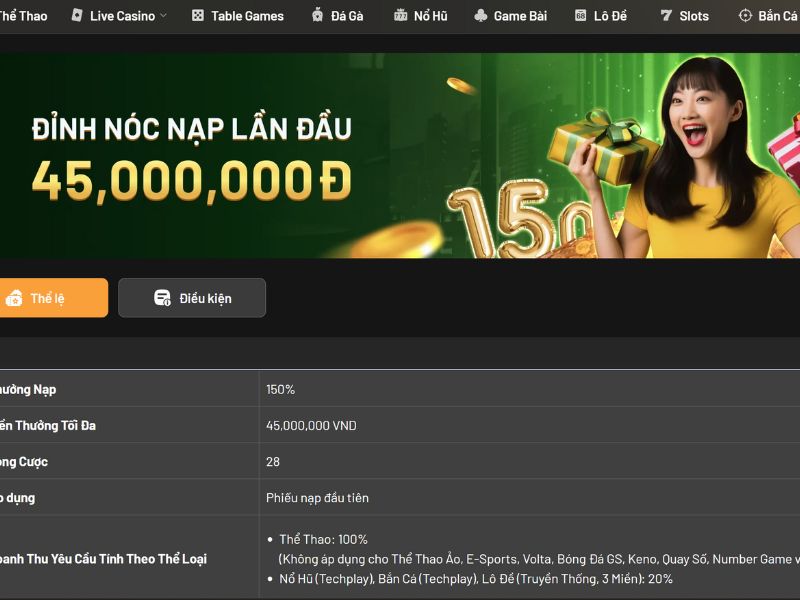Click the first-deposit promotion banner
The width and height of the screenshot is (800, 600).
(x=400, y=156)
